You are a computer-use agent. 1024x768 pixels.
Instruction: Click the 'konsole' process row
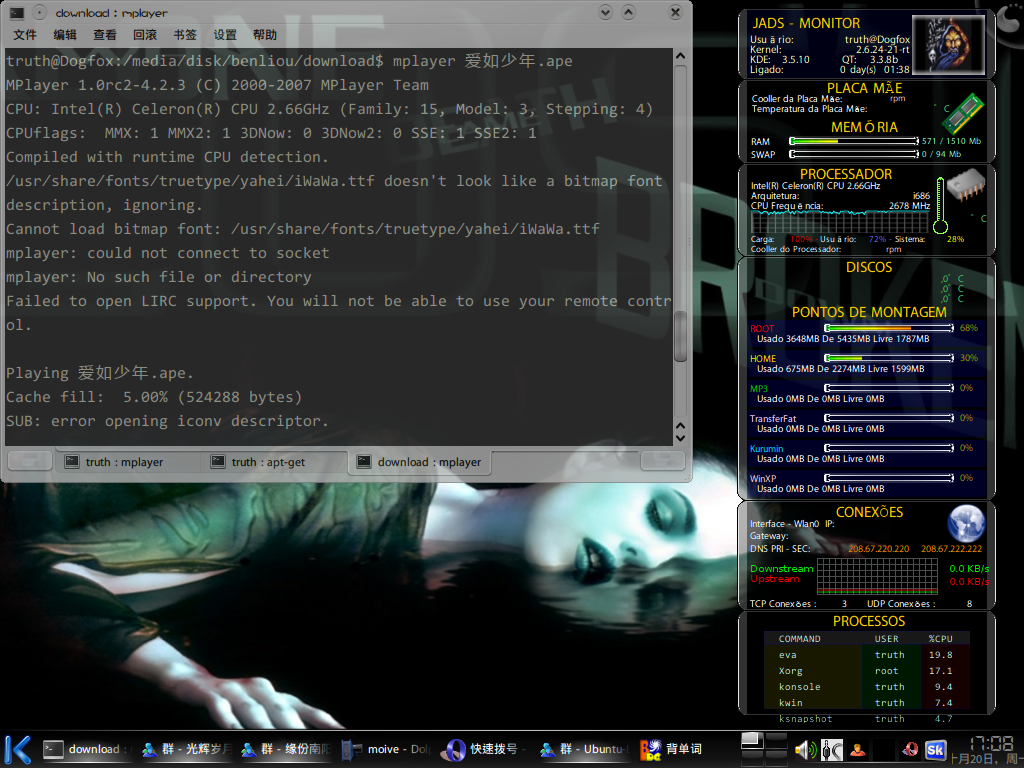[x=867, y=687]
